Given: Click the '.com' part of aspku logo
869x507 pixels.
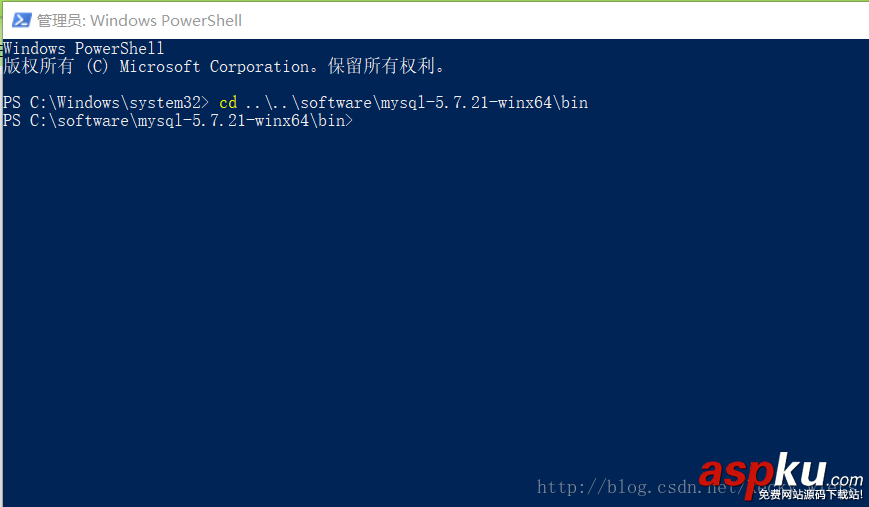Looking at the screenshot, I should (845, 480).
